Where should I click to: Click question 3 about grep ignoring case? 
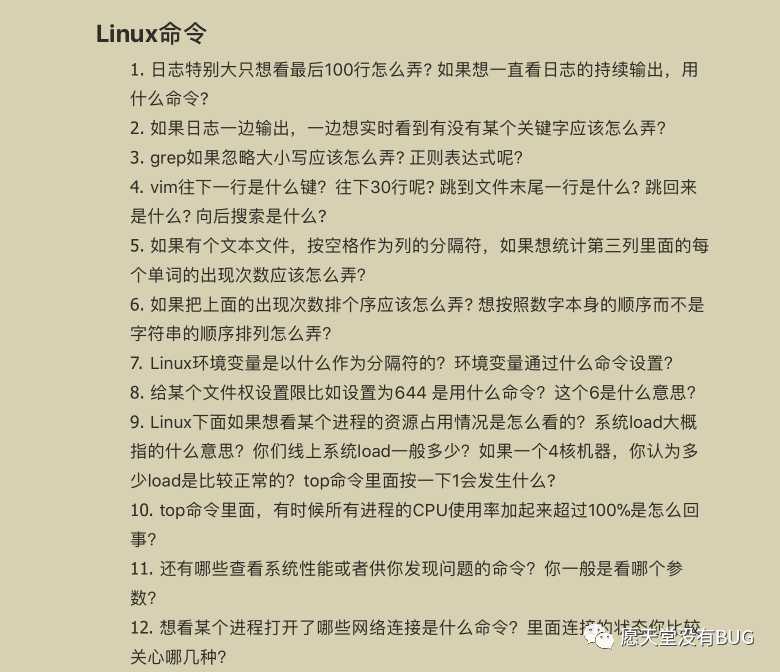(326, 157)
